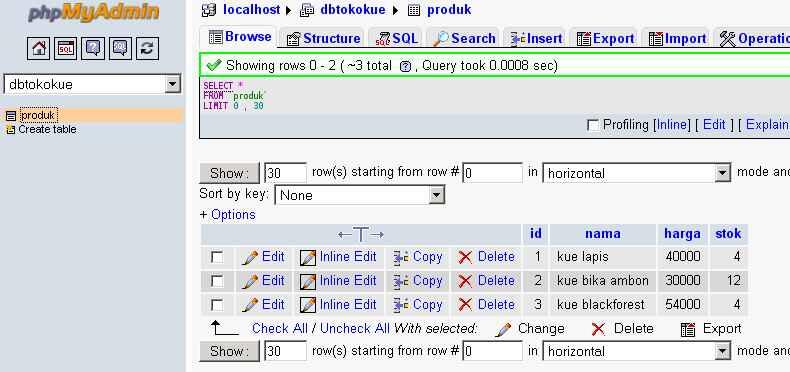Click the Uncheck All link
Viewport: 790px width, 372px height.
355,329
